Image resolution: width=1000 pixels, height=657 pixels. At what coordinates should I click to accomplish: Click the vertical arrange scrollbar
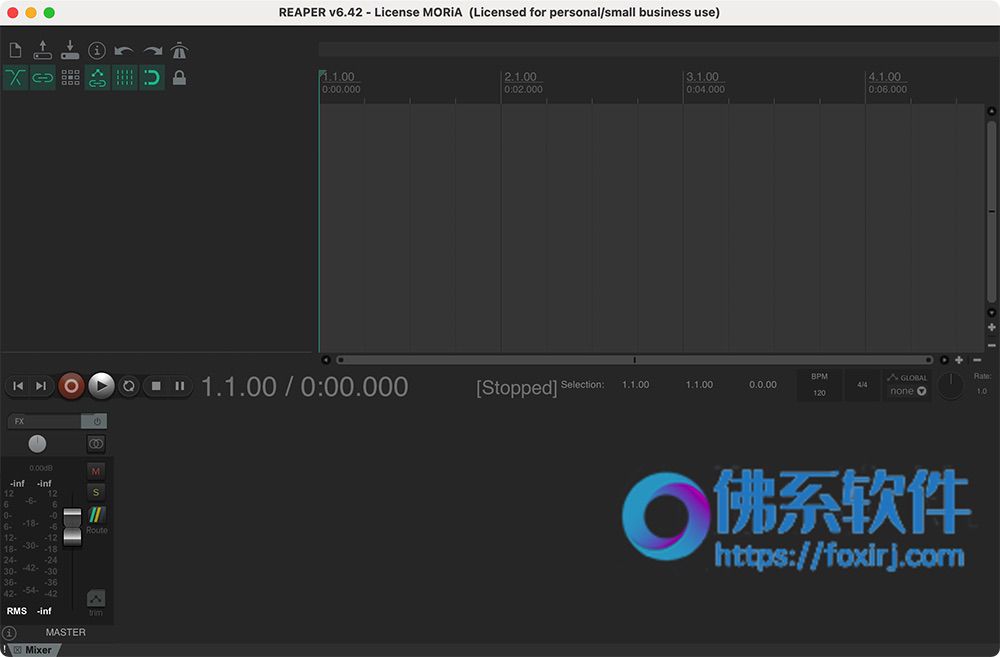[x=992, y=212]
